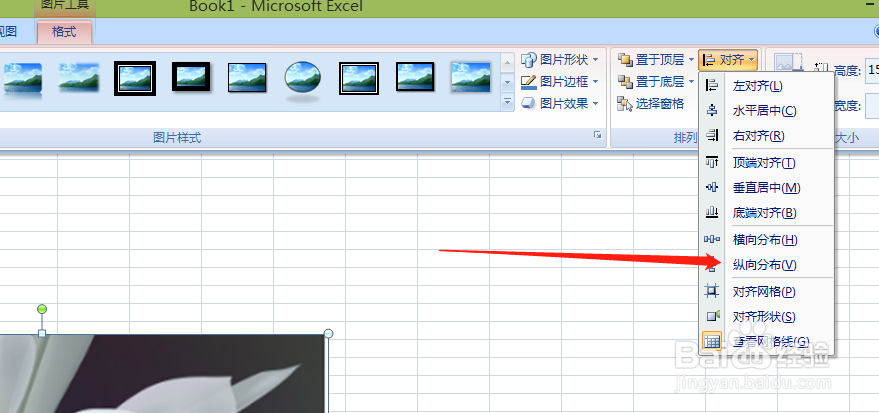The height and width of the screenshot is (413, 879).
Task: Choose 横向分布(H) menu entry
Action: coord(767,240)
